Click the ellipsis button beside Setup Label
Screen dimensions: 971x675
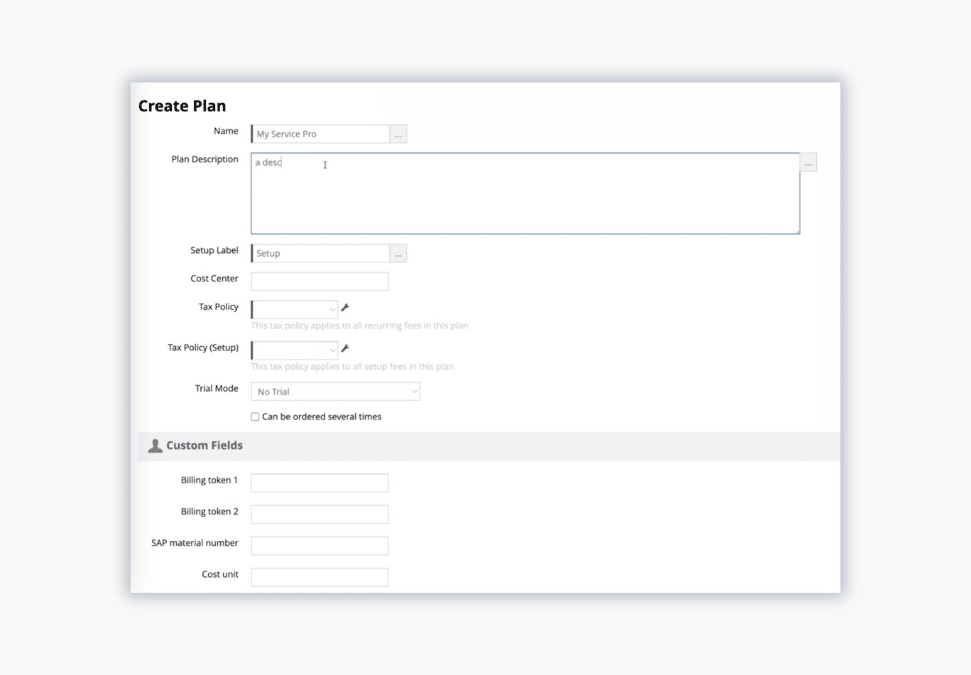[398, 254]
